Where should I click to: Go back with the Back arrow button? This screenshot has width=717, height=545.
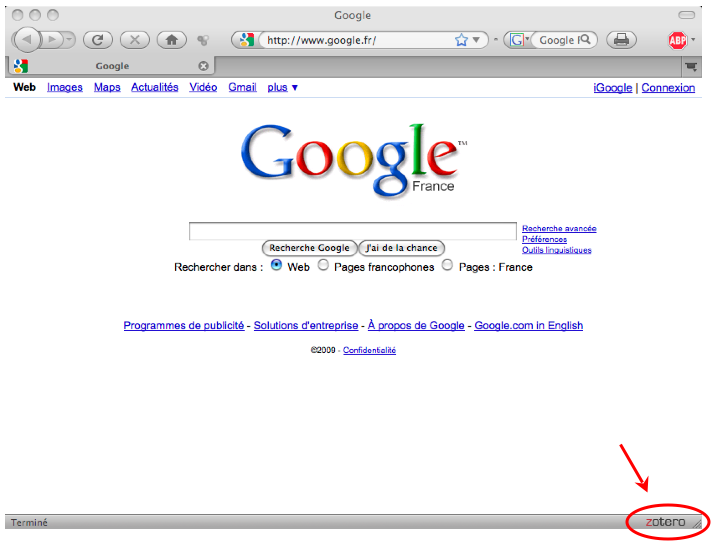point(26,40)
